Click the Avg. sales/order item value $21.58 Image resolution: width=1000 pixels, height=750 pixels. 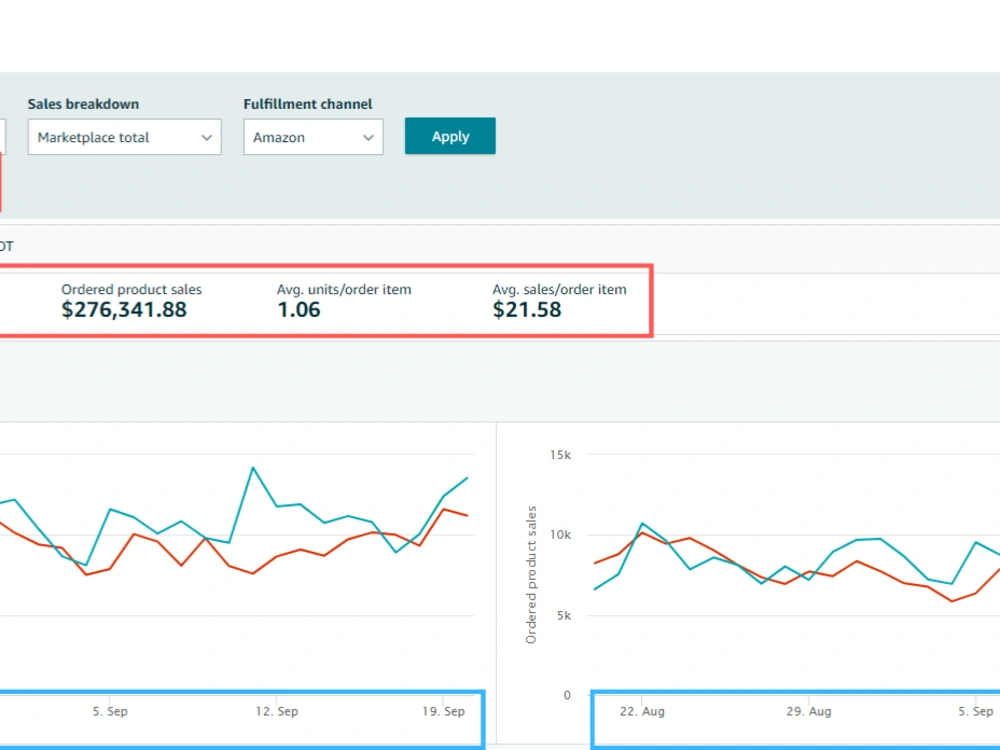click(527, 310)
